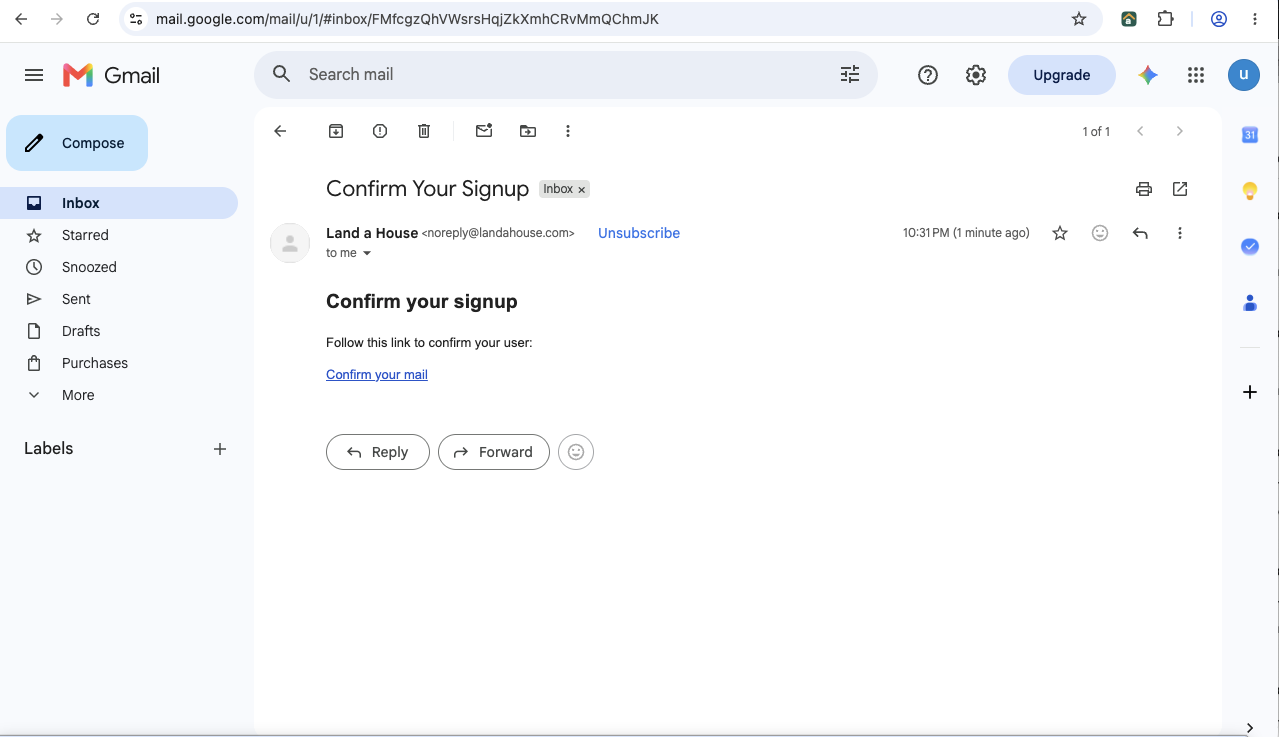This screenshot has width=1279, height=737.
Task: Open message More three-dot menu
Action: click(x=1180, y=233)
